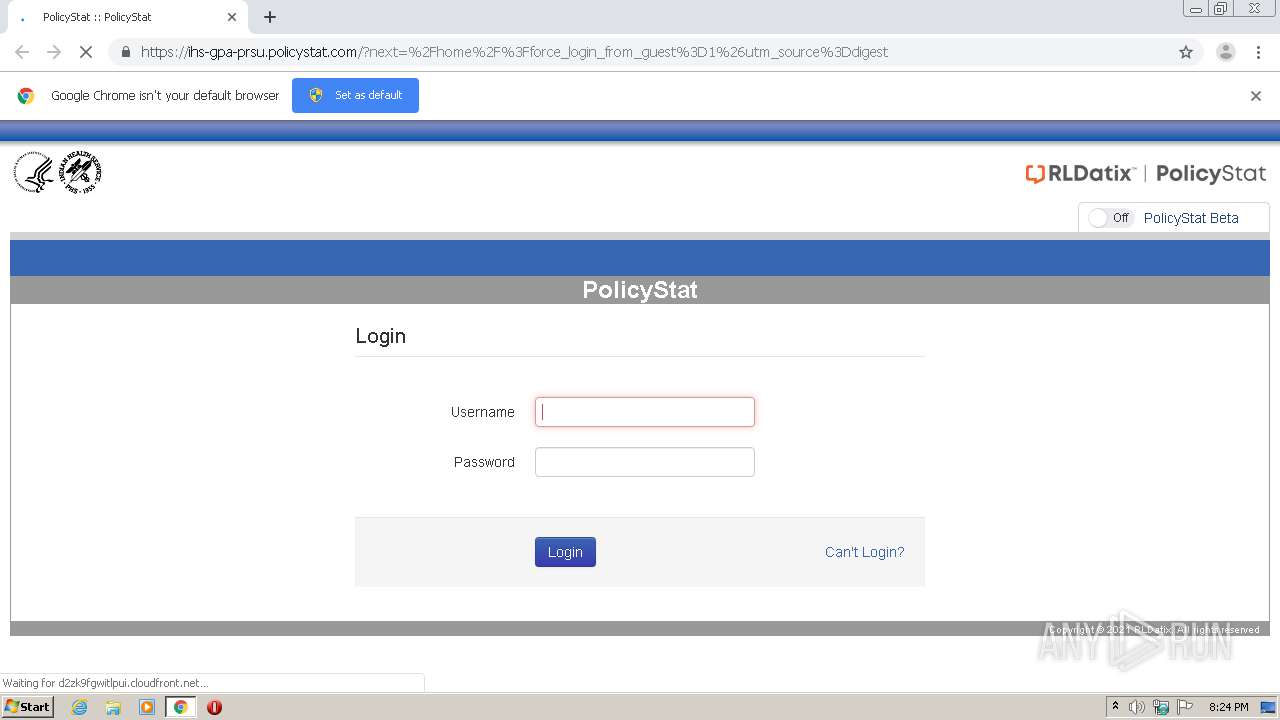Focus the Username input field
The width and height of the screenshot is (1280, 720).
[645, 412]
